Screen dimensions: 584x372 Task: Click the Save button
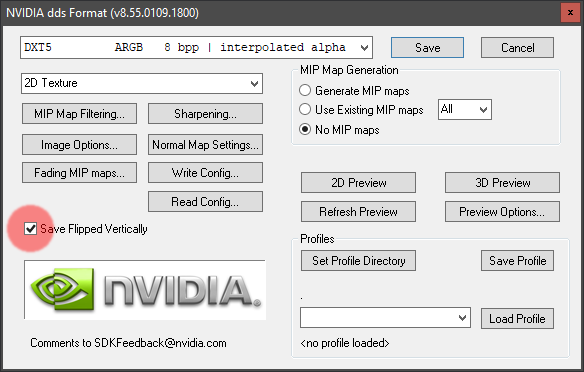pos(428,48)
